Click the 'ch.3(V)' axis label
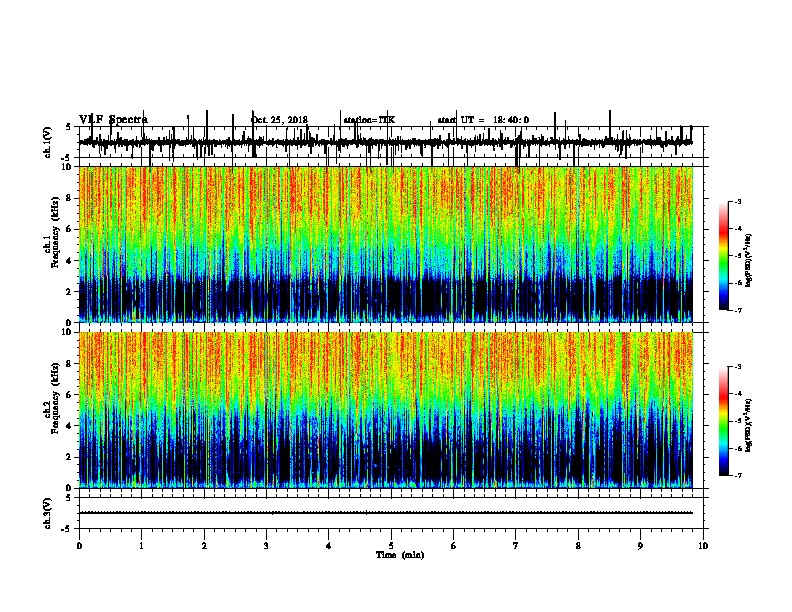The image size is (792, 612). point(48,513)
